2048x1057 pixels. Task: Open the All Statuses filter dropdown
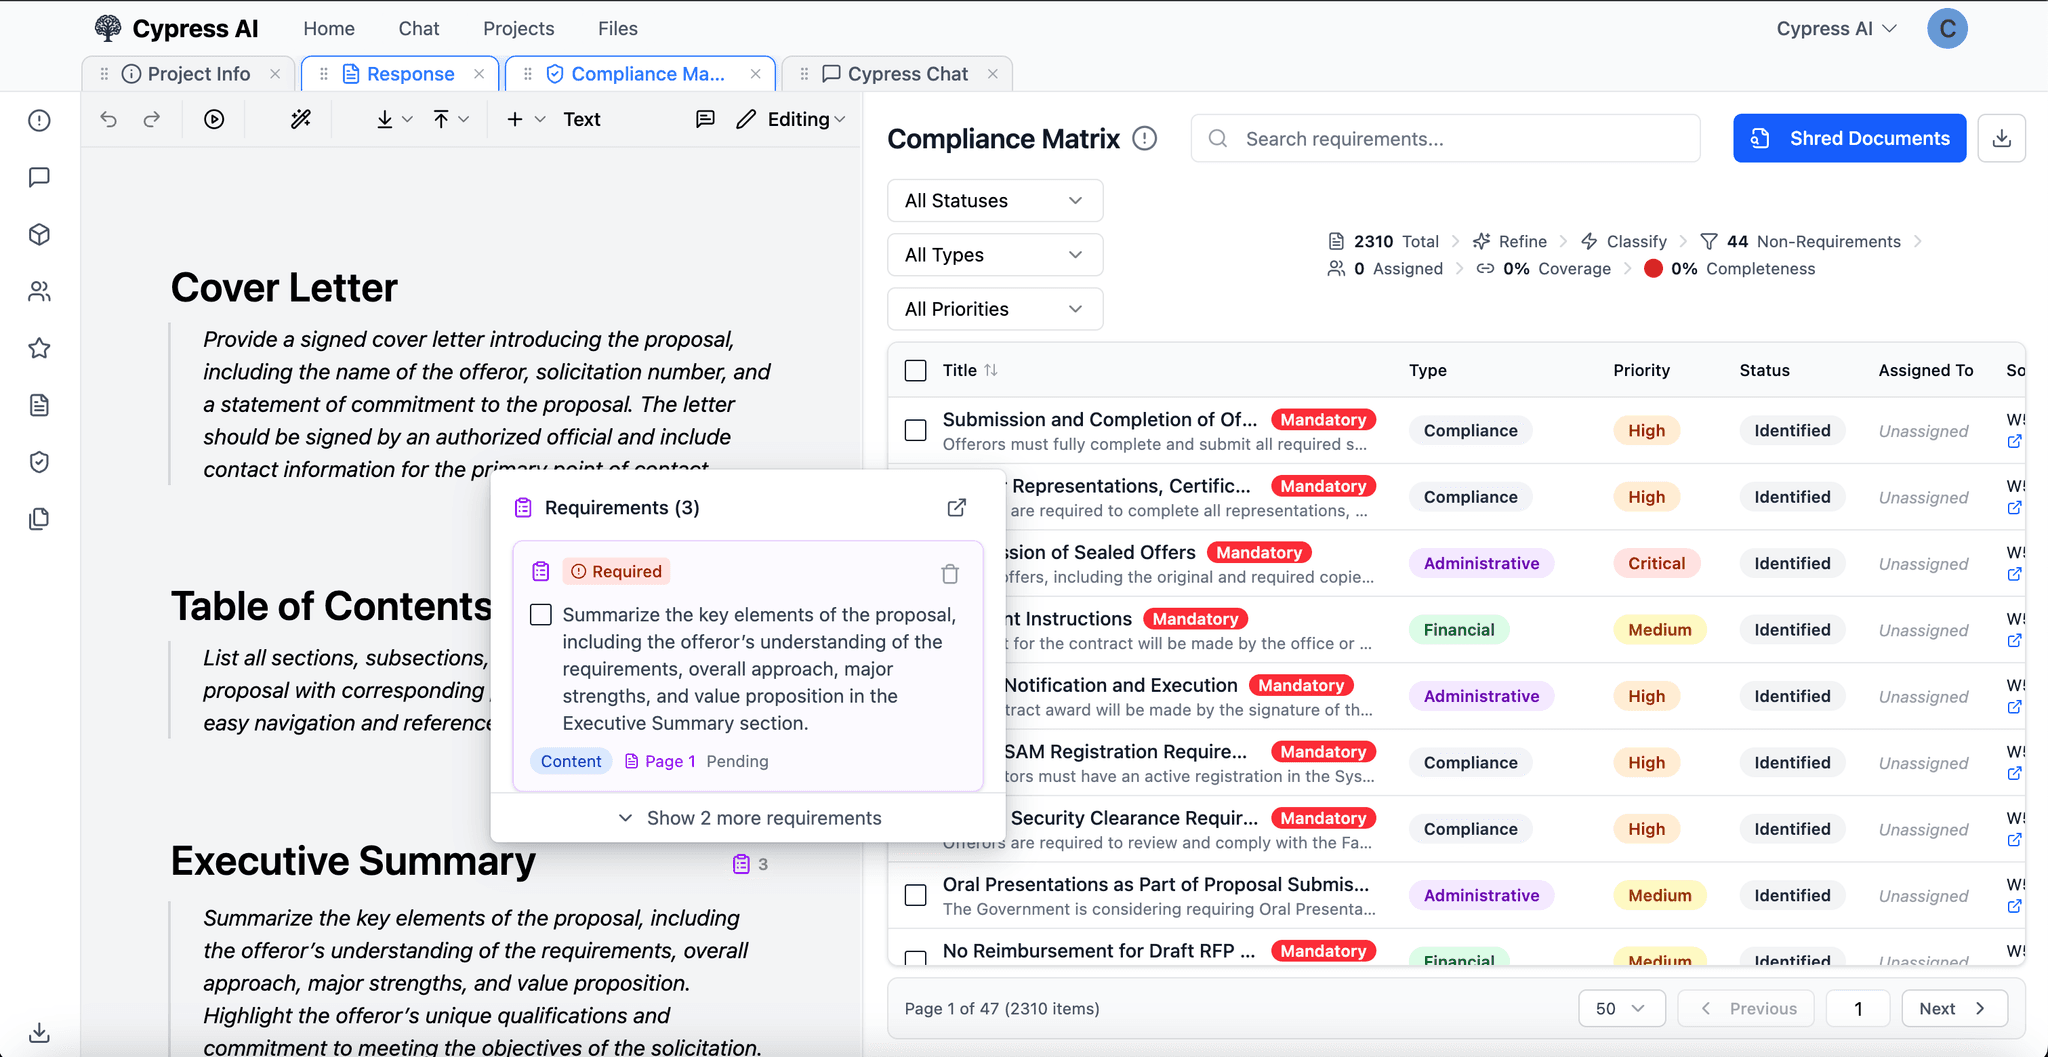pyautogui.click(x=995, y=201)
